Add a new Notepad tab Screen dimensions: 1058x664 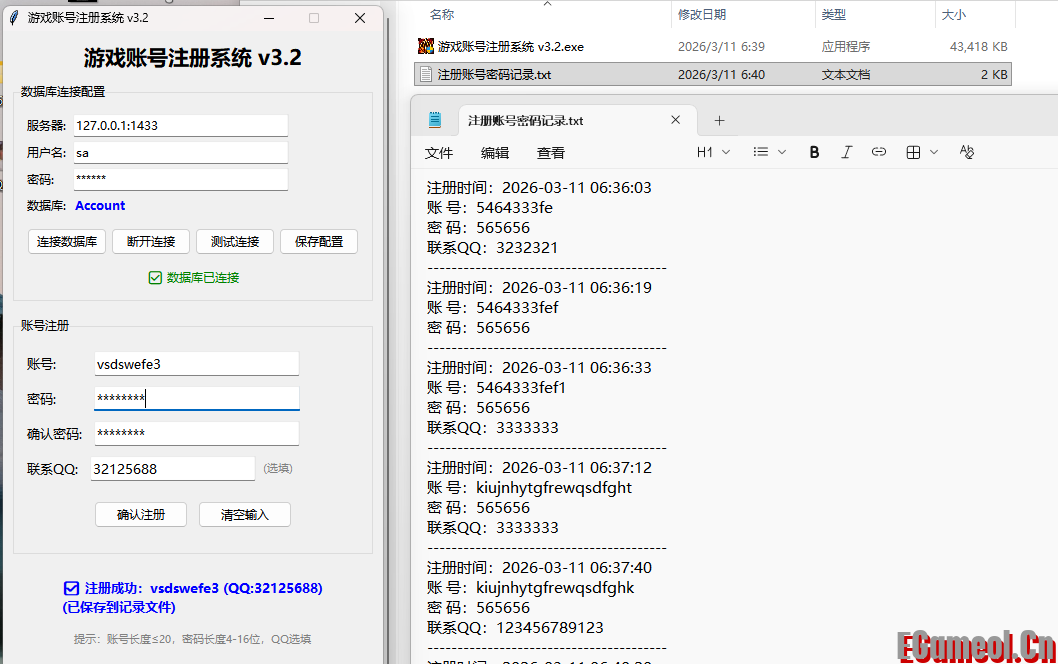click(719, 120)
